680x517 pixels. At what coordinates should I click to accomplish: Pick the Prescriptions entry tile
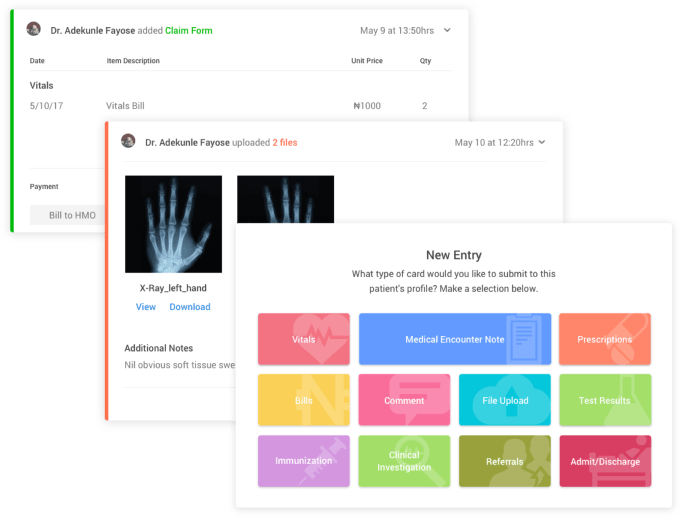coord(605,339)
